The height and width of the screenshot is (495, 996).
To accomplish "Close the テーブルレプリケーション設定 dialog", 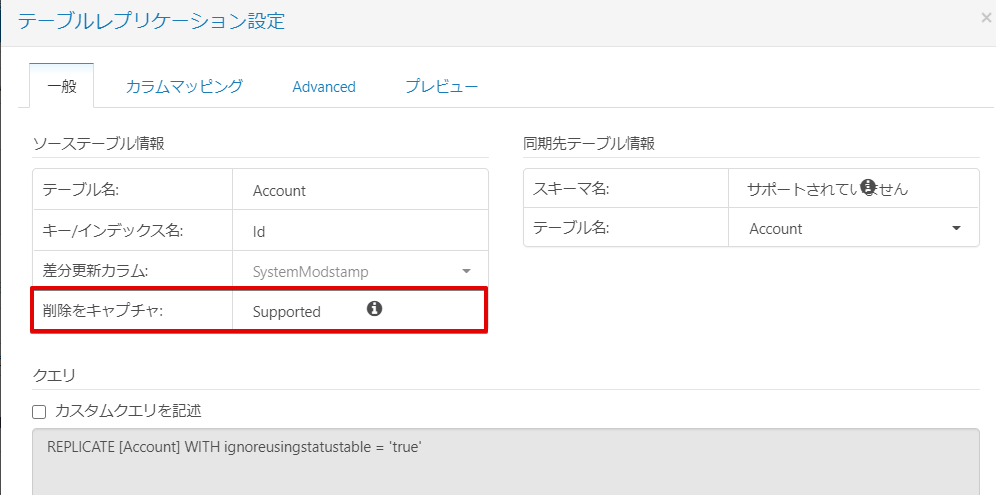I will pyautogui.click(x=986, y=18).
